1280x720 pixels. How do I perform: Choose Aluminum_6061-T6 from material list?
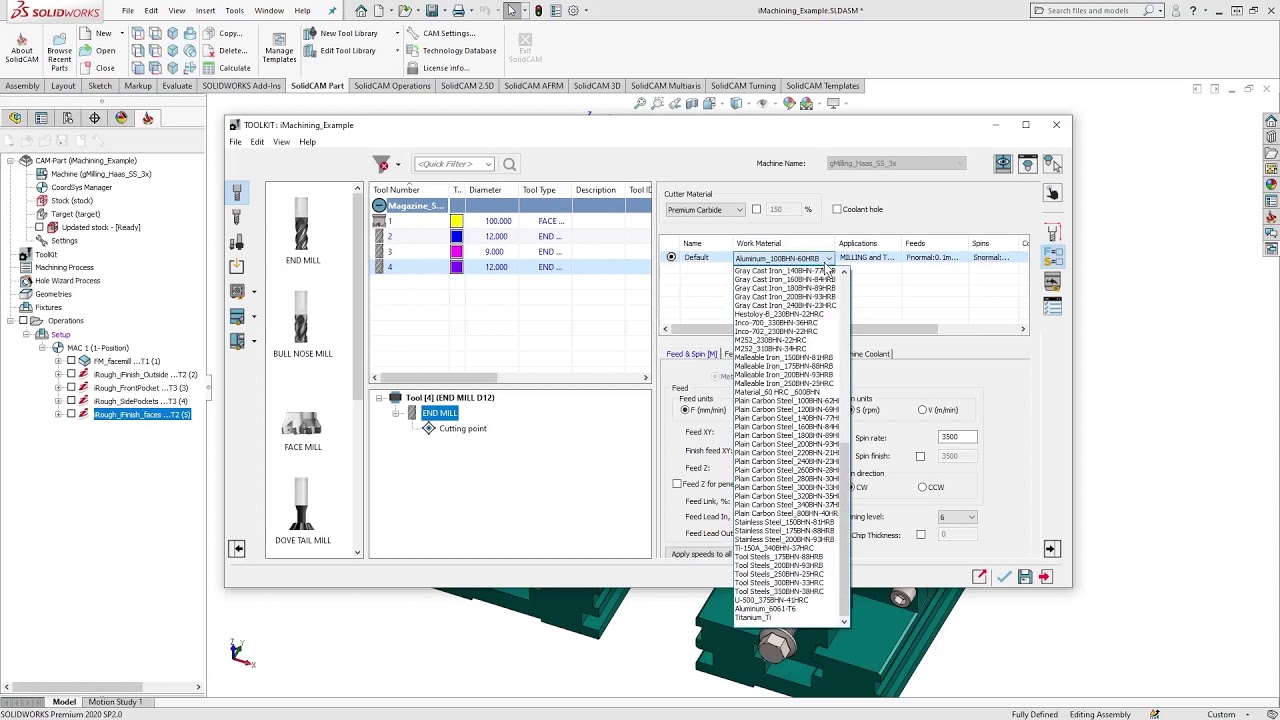coord(765,609)
